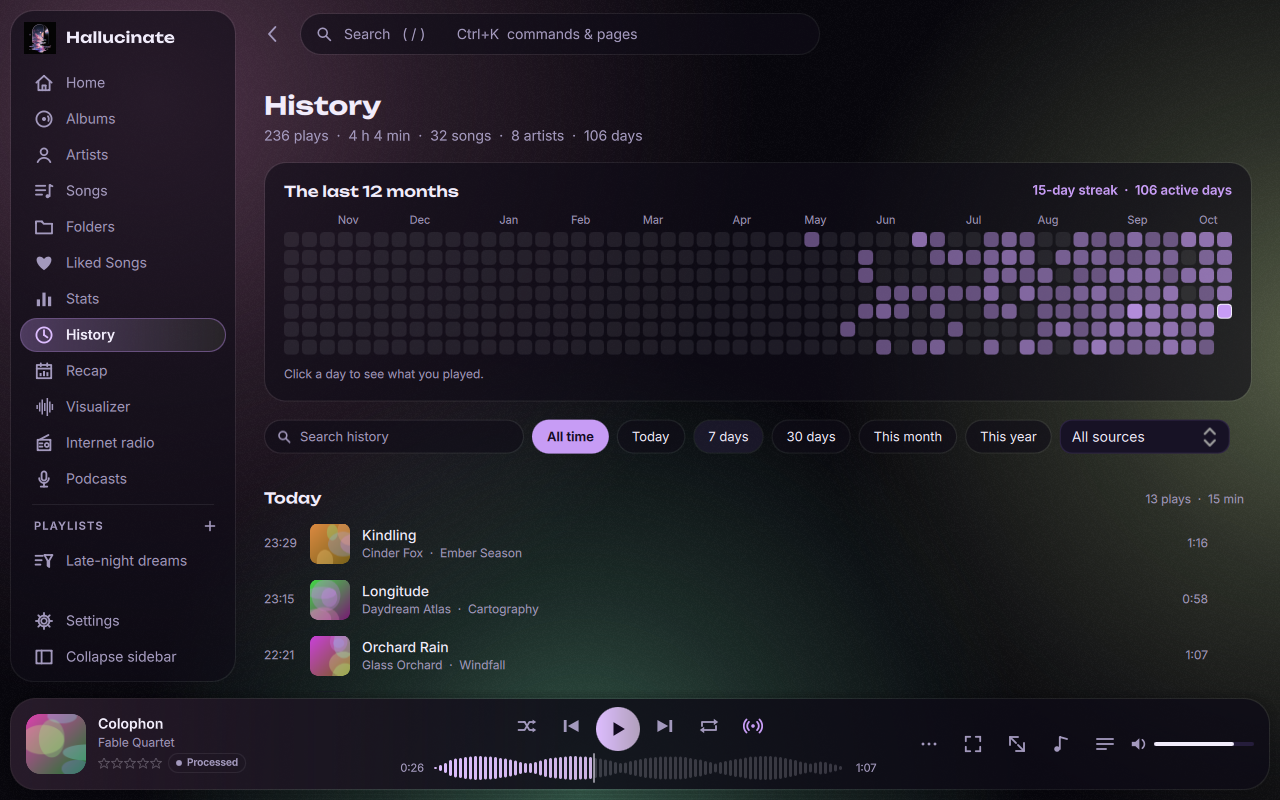Toggle repeat mode
Viewport: 1280px width, 800px height.
pos(709,726)
